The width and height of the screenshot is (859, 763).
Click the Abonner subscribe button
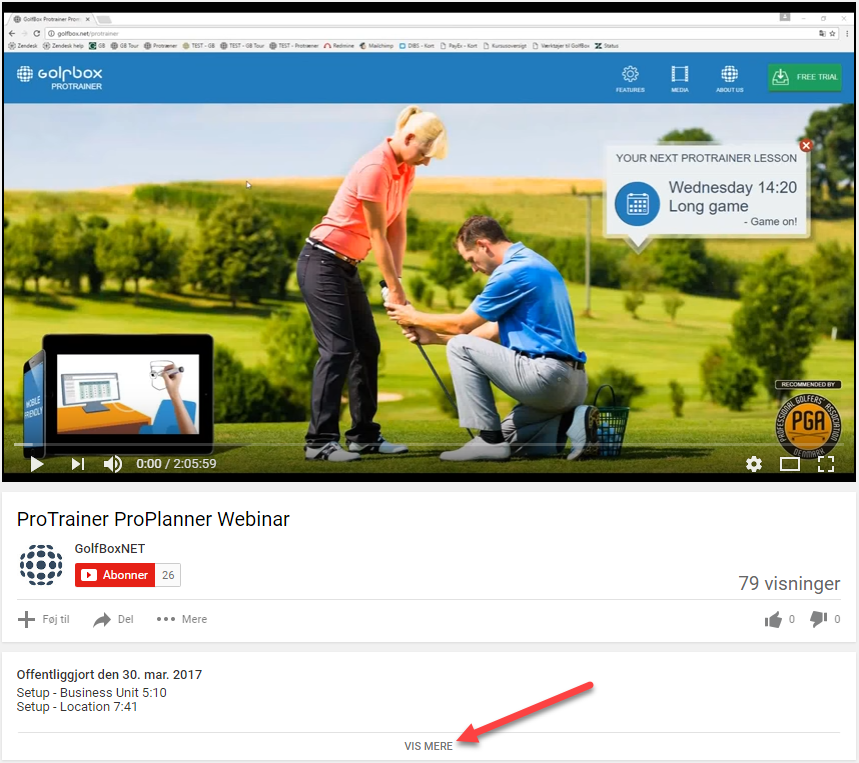(115, 575)
